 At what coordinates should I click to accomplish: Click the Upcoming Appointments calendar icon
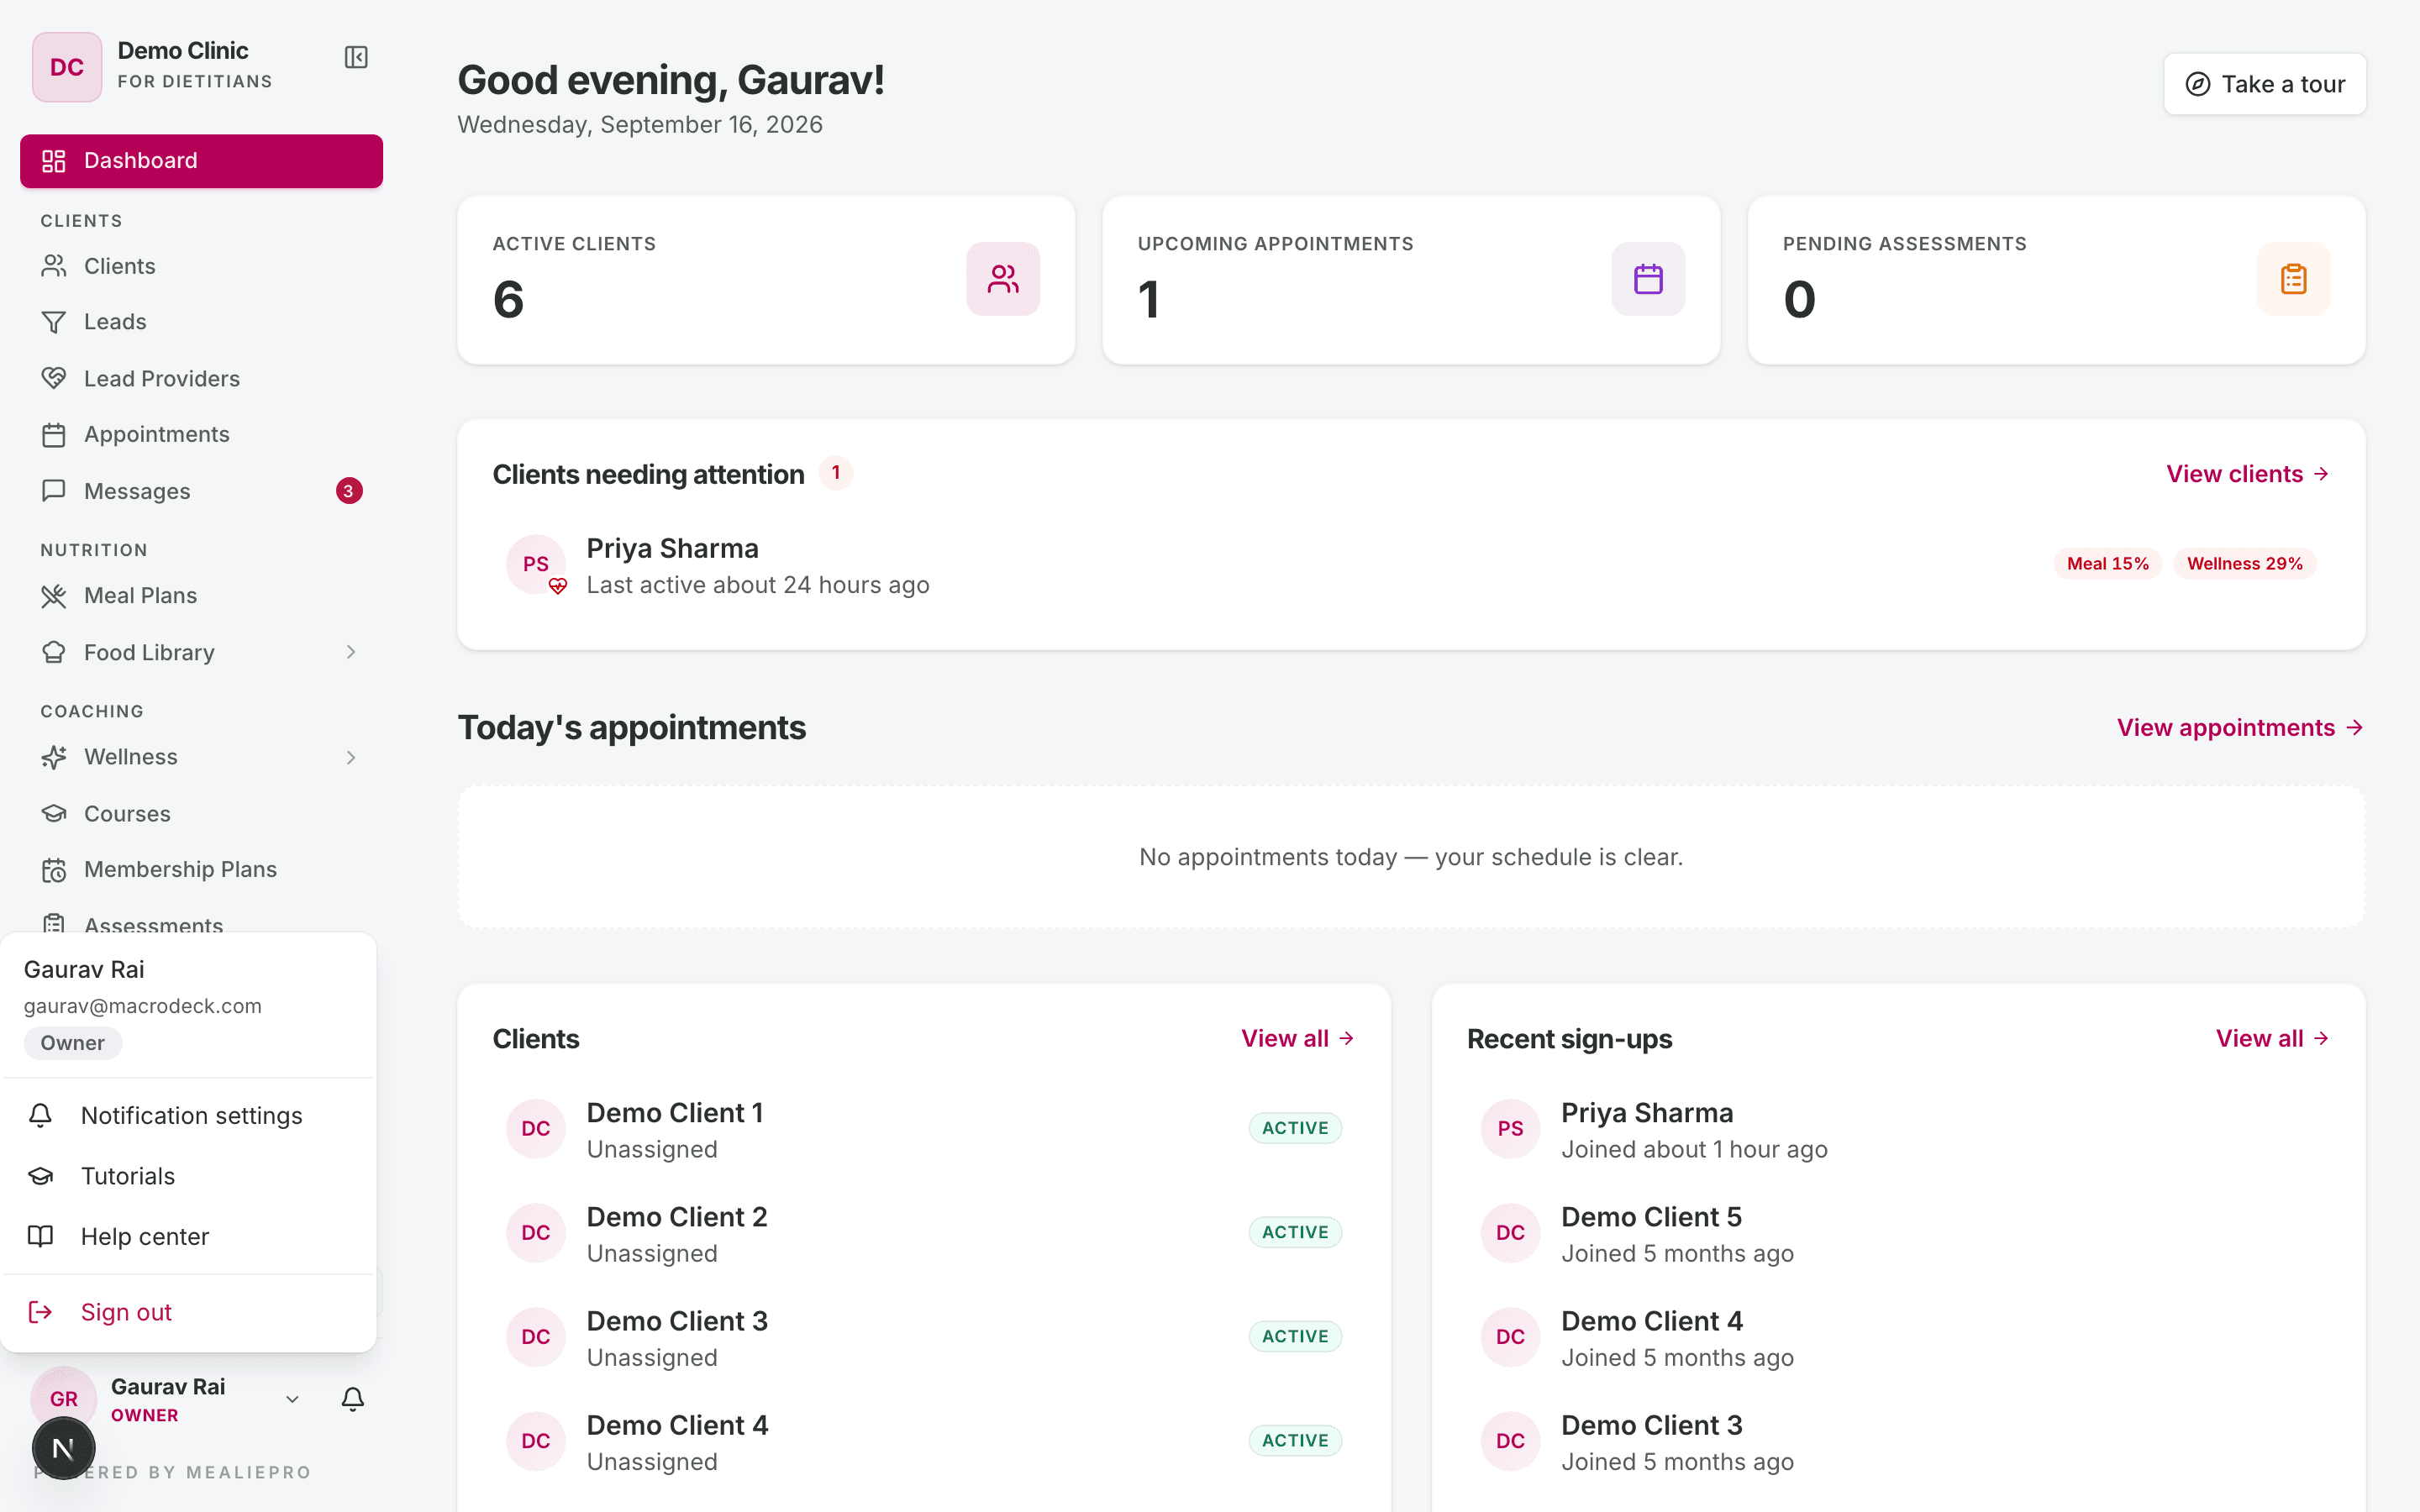pos(1648,279)
